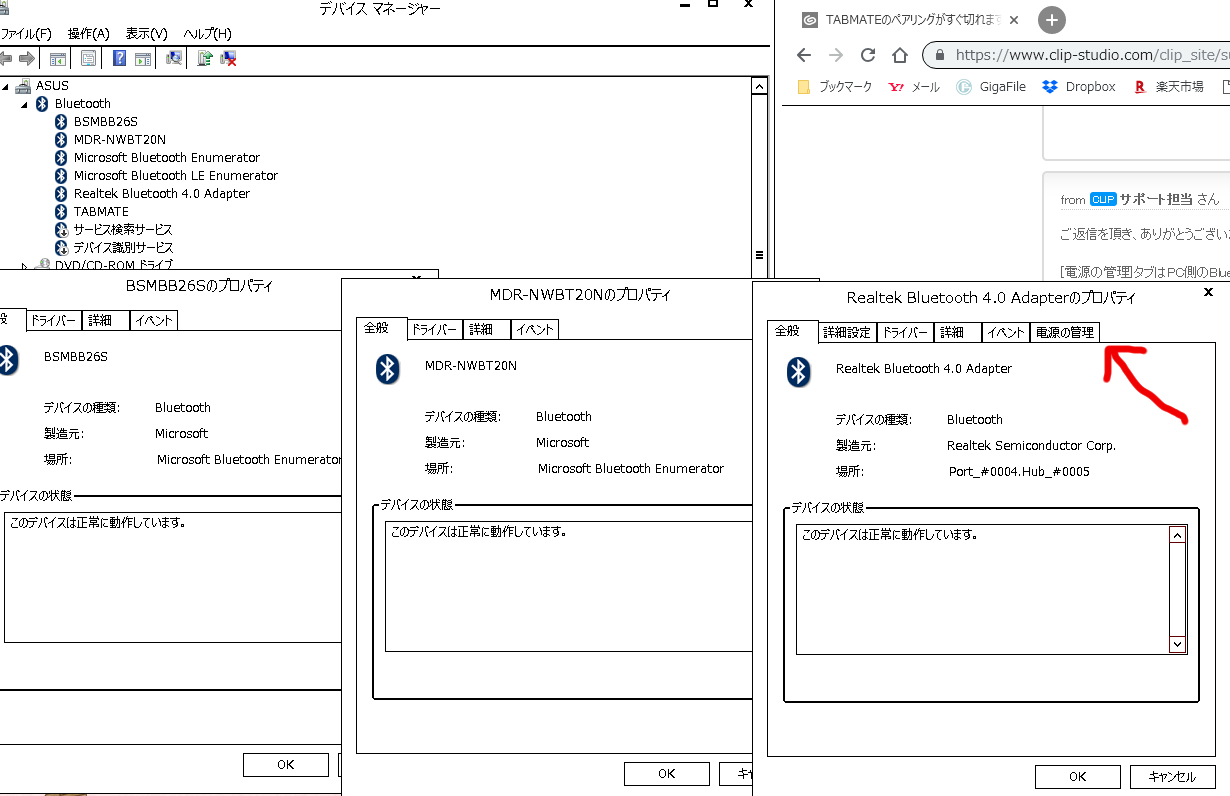Click scroll-up arrow in Realtek status box
The image size is (1230, 796).
pos(1177,535)
